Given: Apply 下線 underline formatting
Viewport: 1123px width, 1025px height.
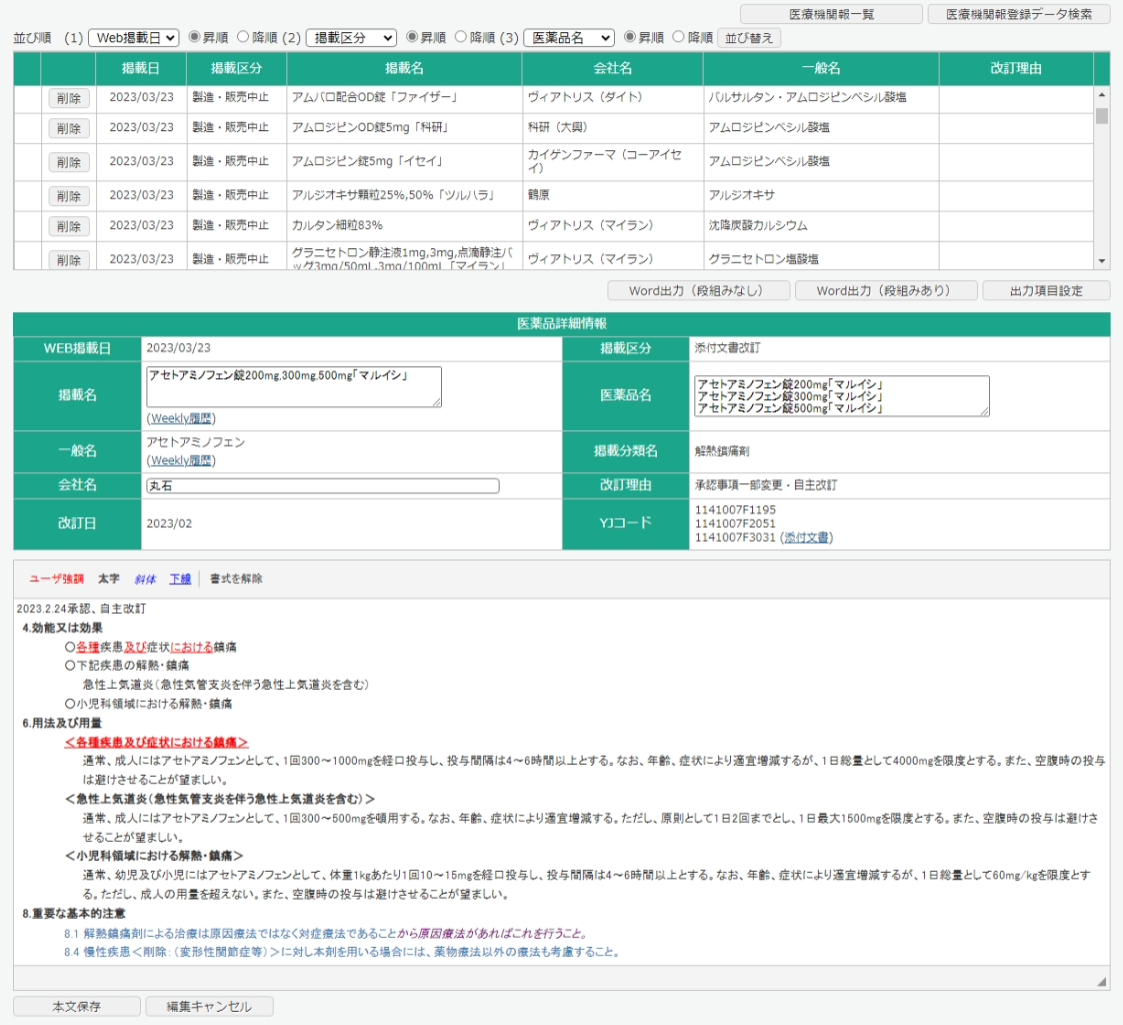Looking at the screenshot, I should (180, 579).
